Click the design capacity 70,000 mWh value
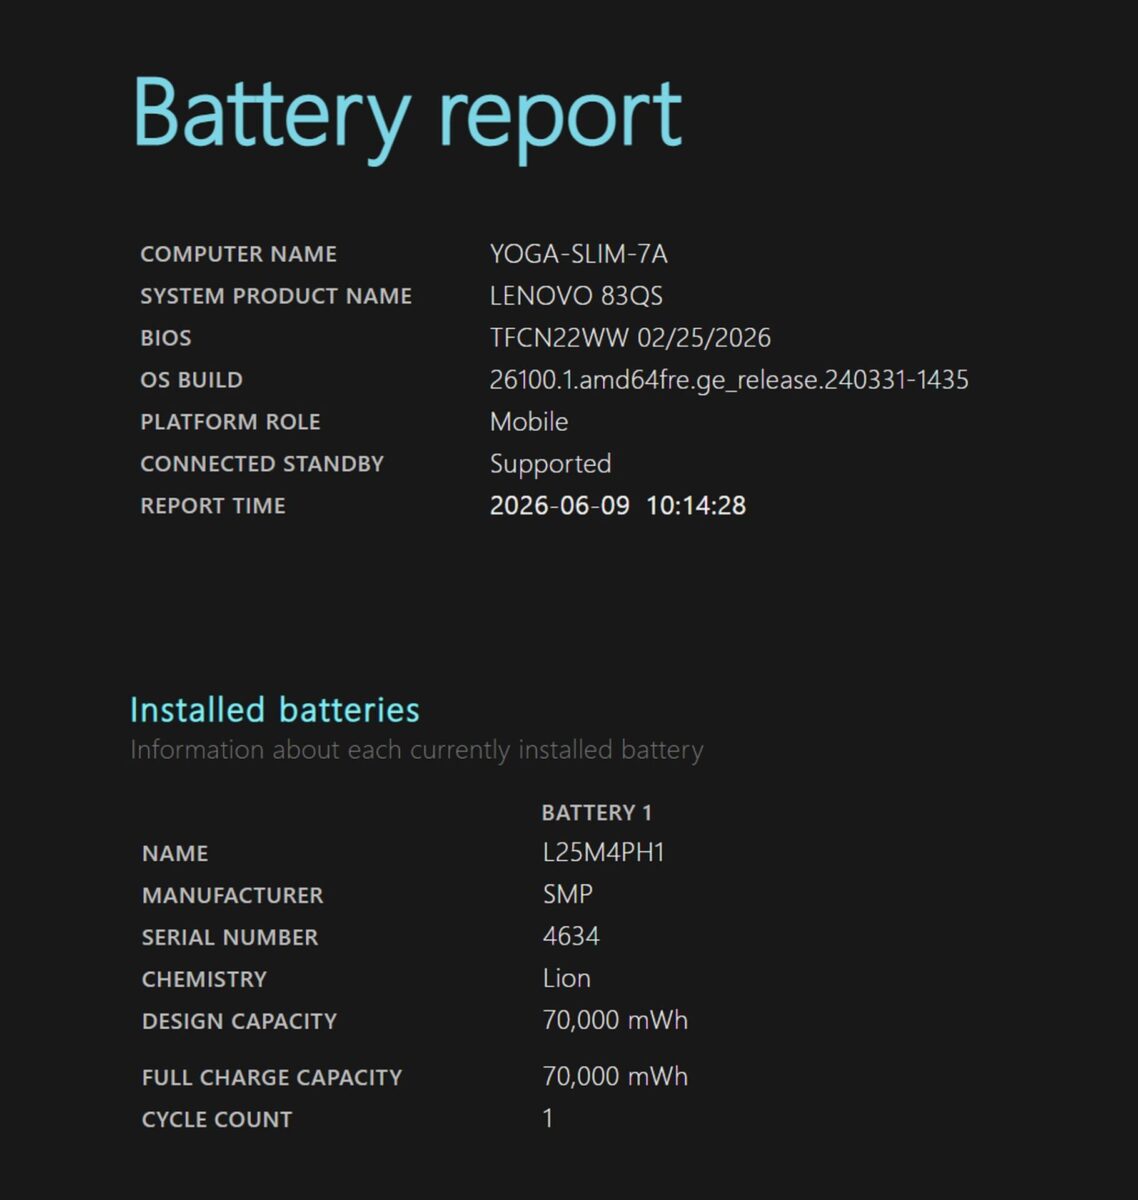1138x1200 pixels. [615, 1021]
